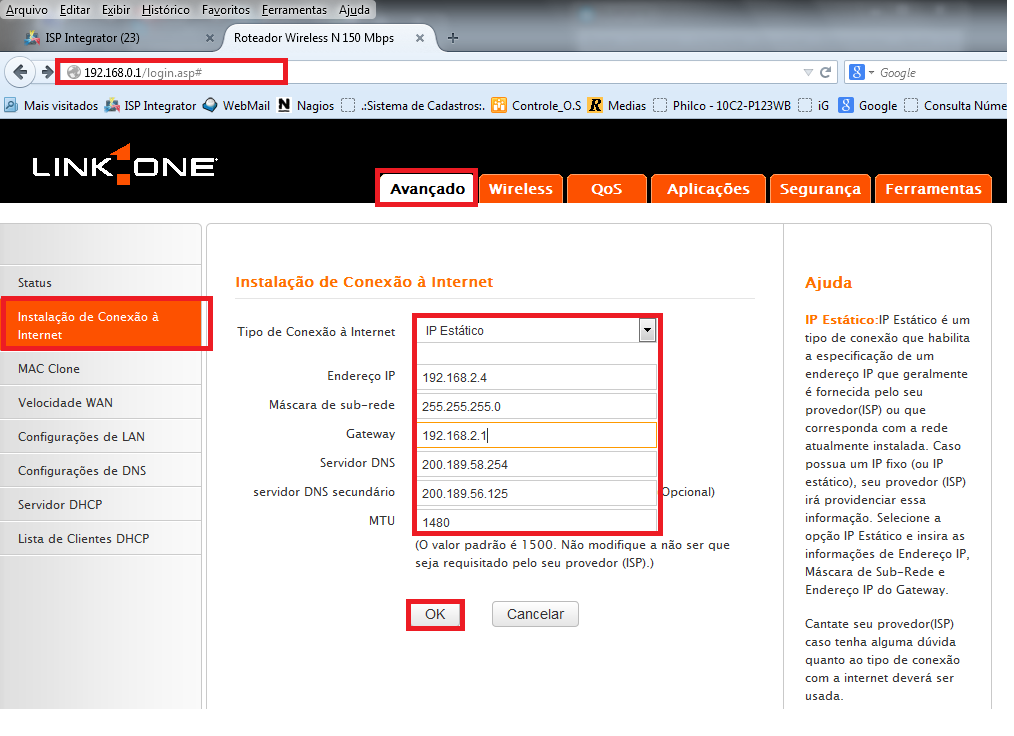Open the Google bookmark in bookmarks bar
Viewport: 1014px width, 736px height.
pos(868,105)
